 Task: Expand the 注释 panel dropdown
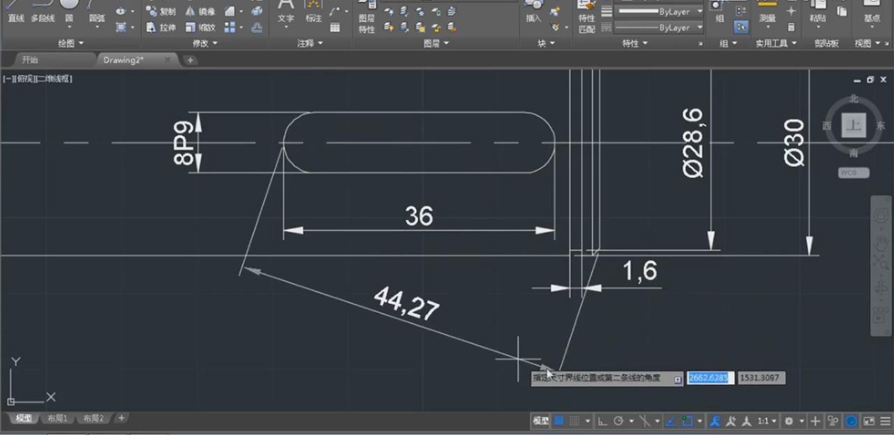(x=310, y=43)
